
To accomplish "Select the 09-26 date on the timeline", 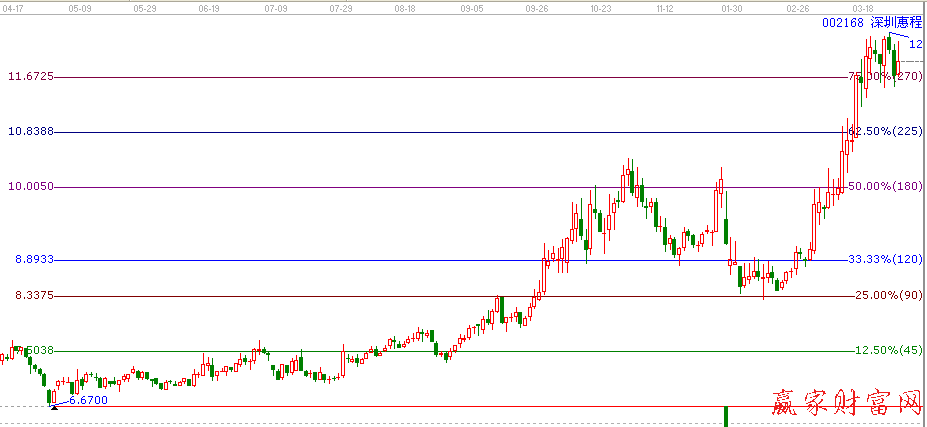I will [537, 7].
